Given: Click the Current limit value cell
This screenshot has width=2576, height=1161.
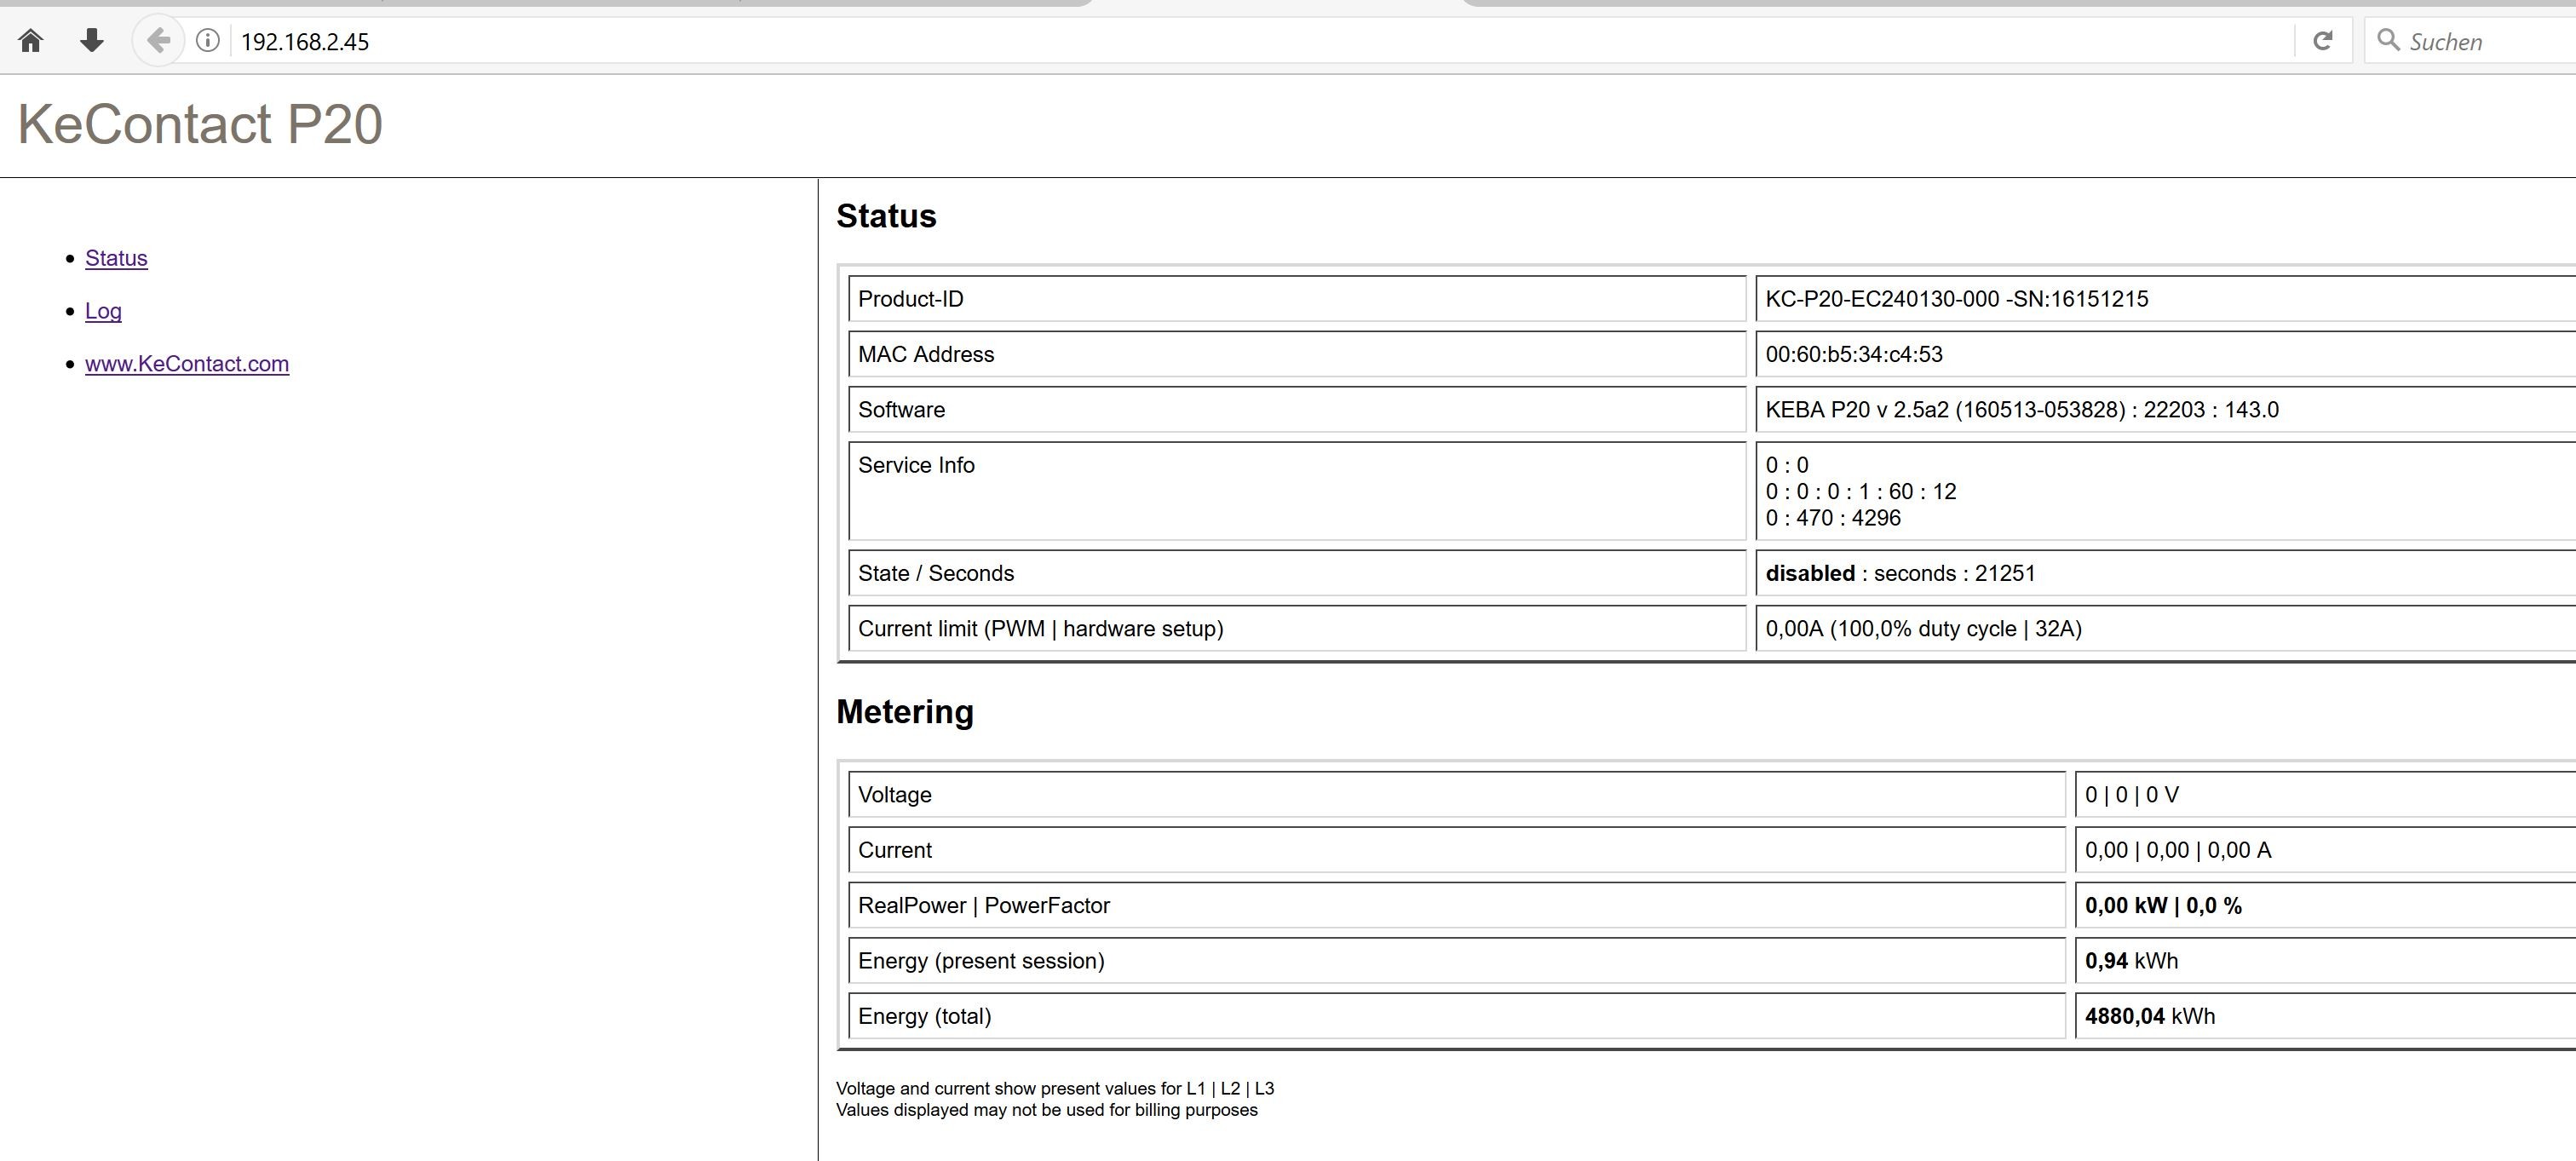Looking at the screenshot, I should (x=1923, y=629).
